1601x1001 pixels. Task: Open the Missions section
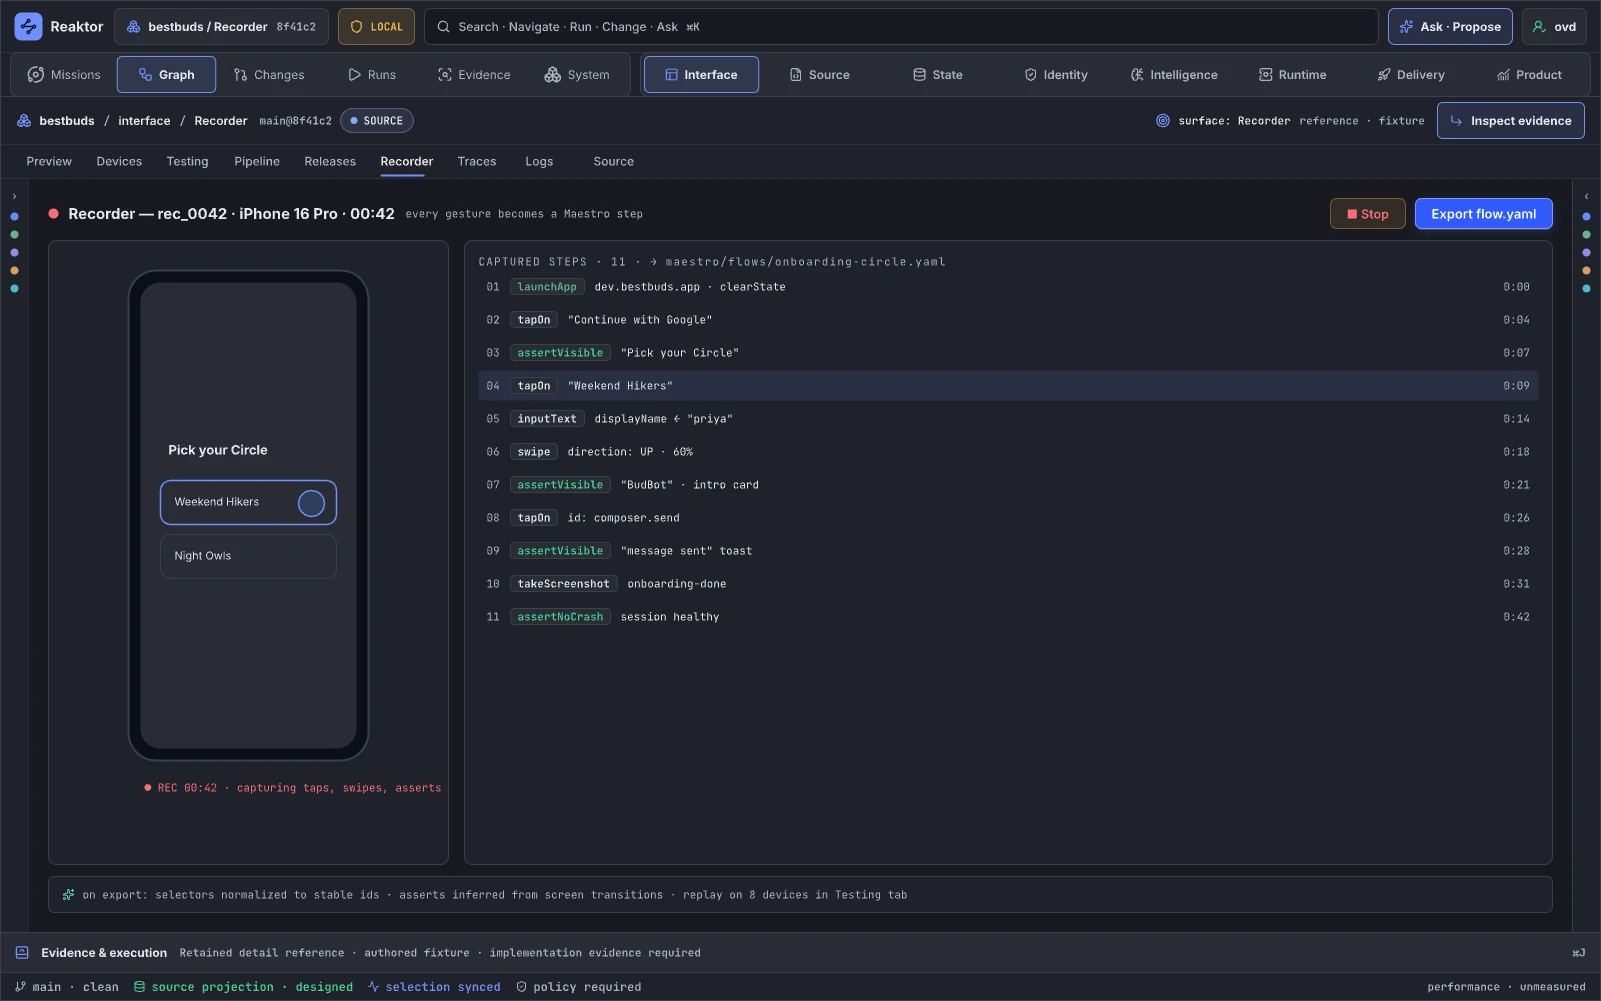tap(64, 75)
